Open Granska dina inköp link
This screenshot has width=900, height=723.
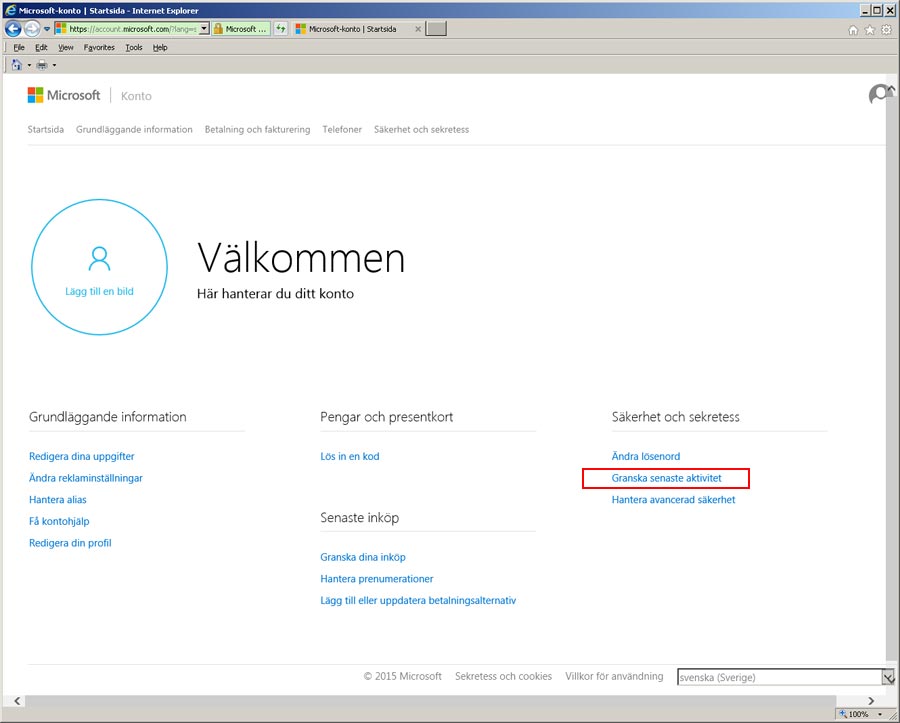(363, 557)
